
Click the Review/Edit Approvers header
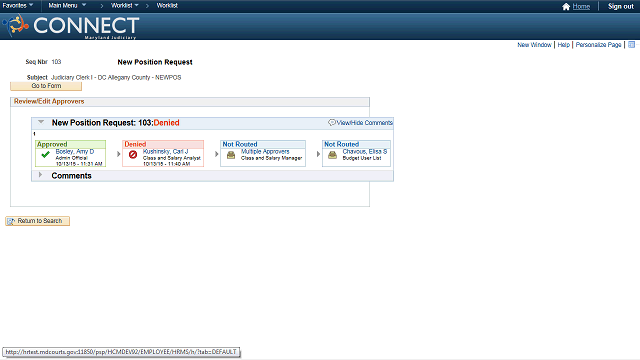point(49,101)
